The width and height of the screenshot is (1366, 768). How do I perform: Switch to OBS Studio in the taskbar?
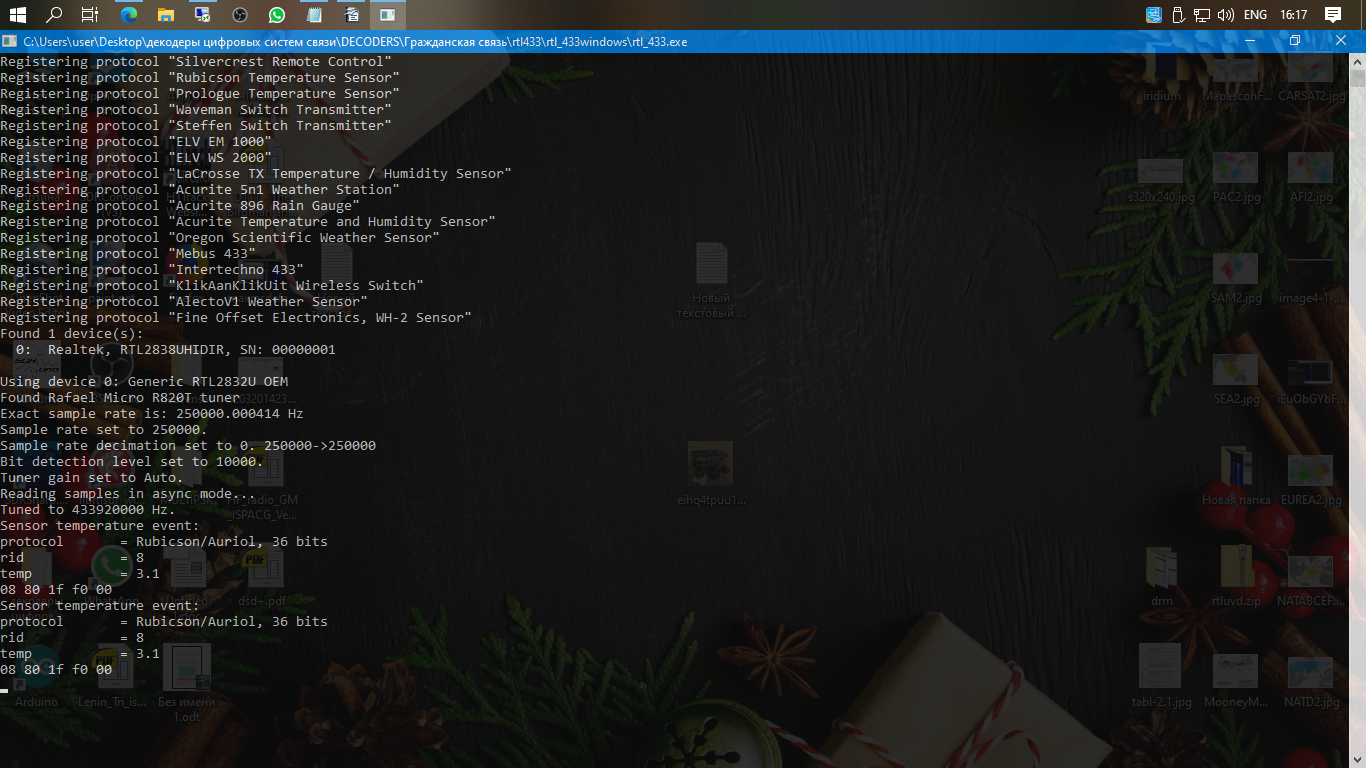pos(240,15)
